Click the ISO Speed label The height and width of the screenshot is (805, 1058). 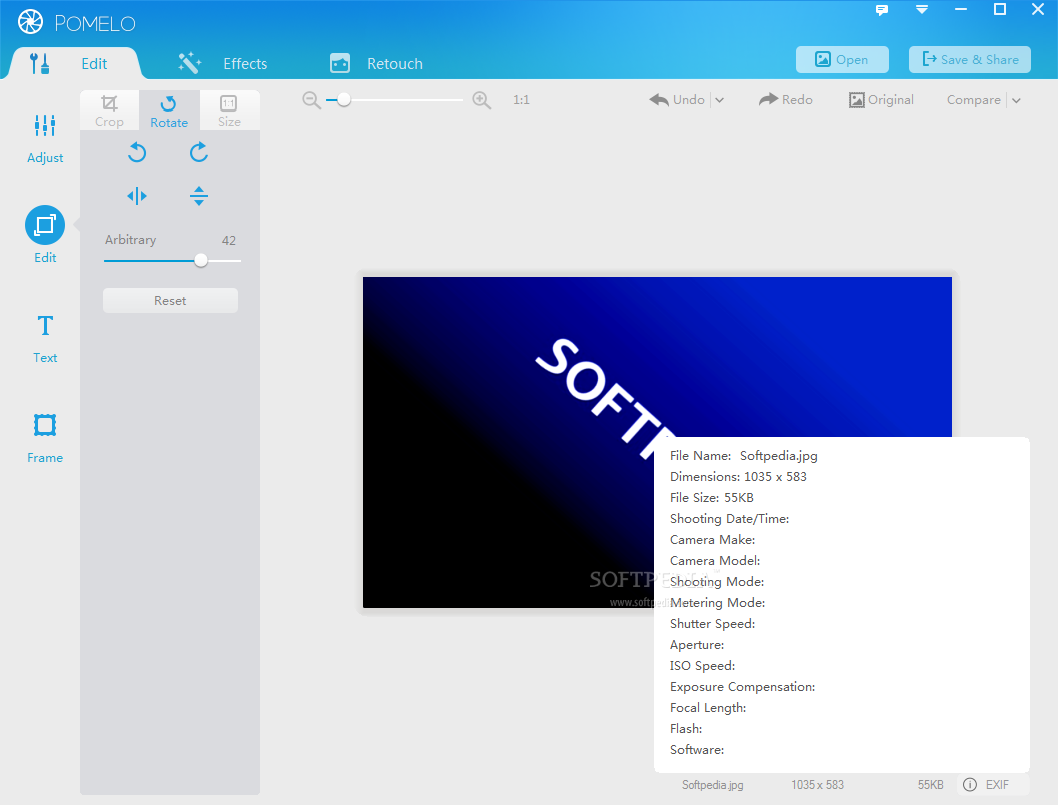(702, 665)
